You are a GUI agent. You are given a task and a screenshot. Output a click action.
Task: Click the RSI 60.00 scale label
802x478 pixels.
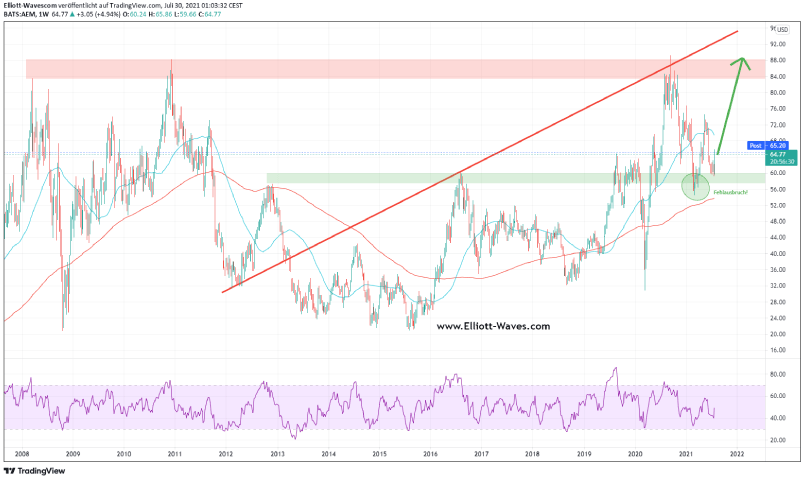point(778,395)
